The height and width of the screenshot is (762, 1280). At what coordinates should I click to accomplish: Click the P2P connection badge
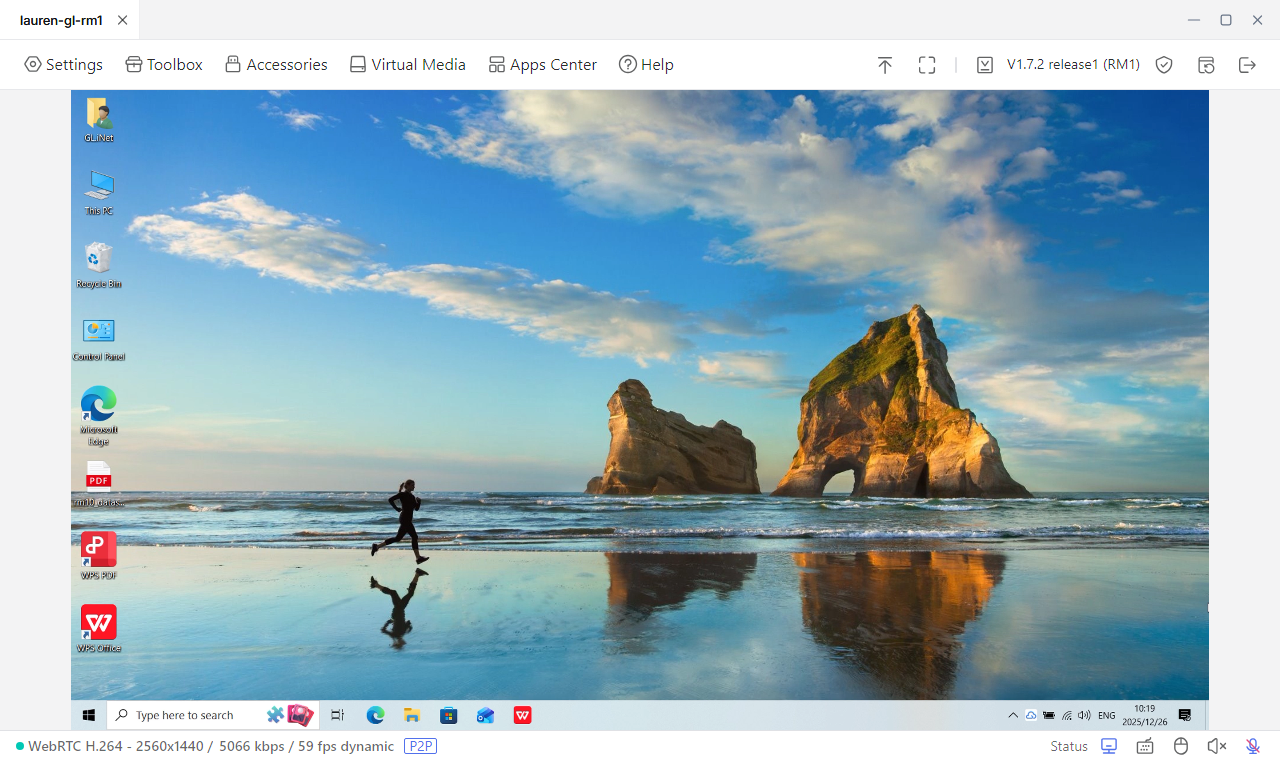(420, 746)
